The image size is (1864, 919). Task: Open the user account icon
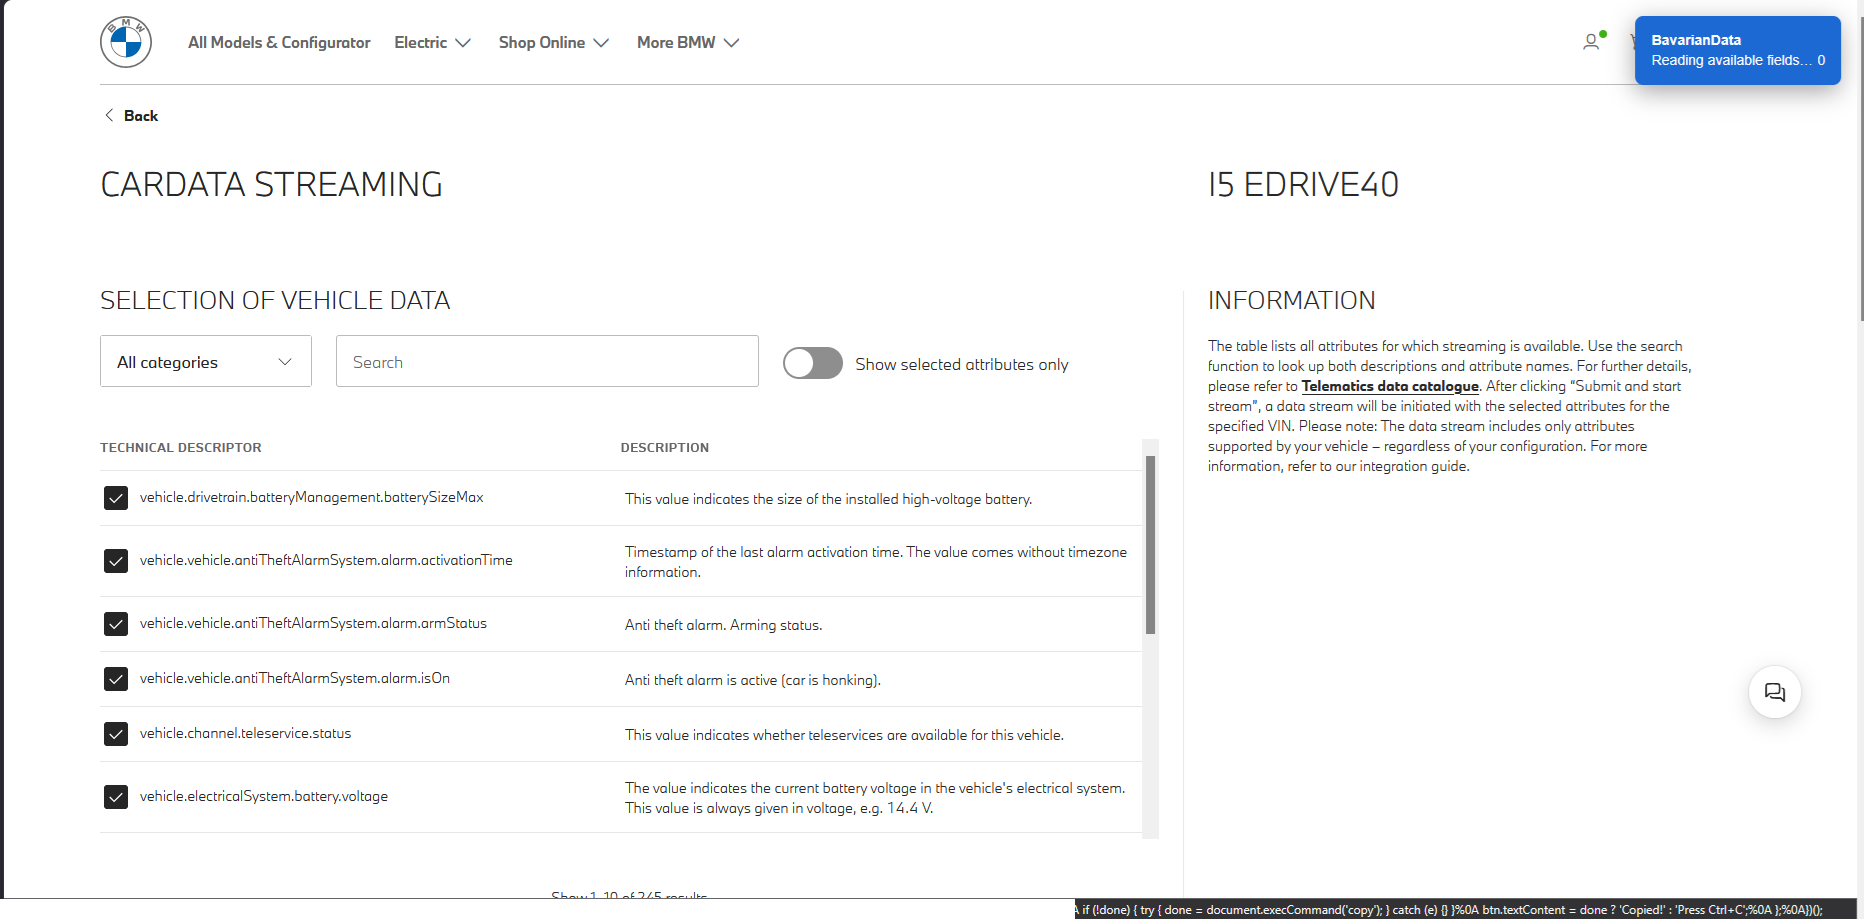point(1591,42)
